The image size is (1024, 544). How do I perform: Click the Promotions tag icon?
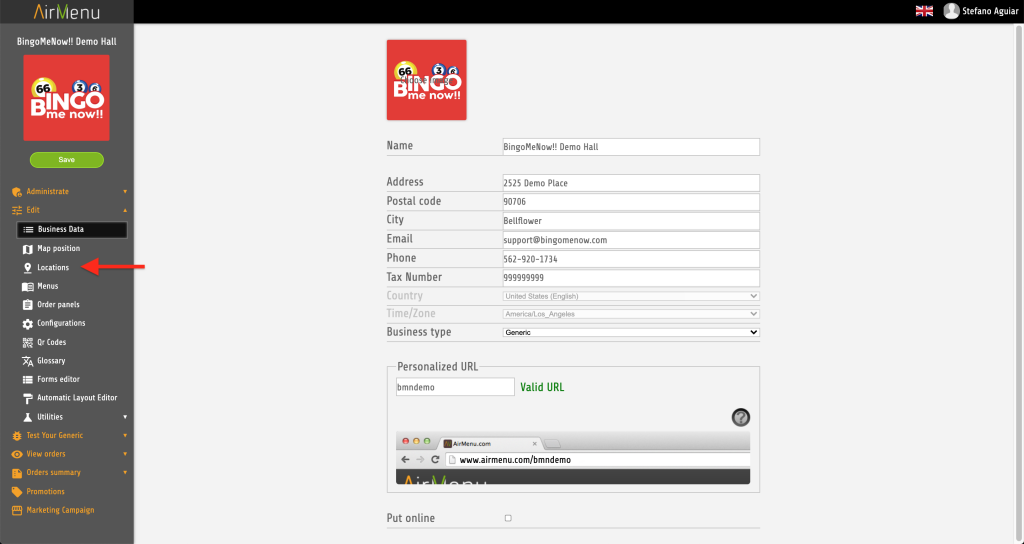[x=17, y=492]
